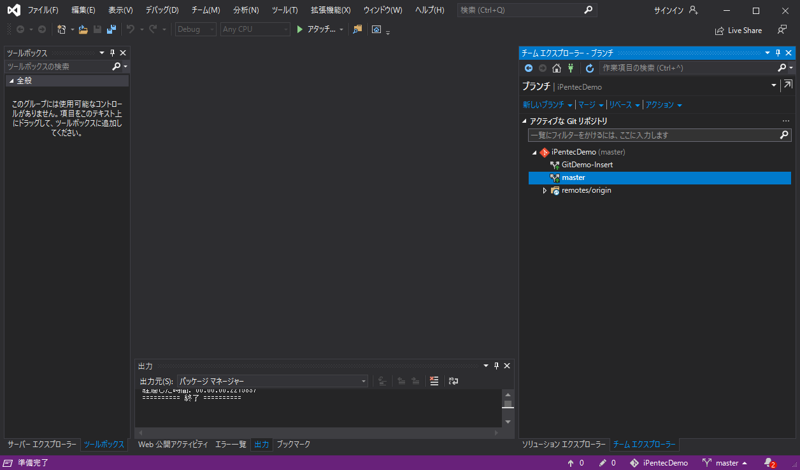Click the 作業項目の検索 search field

(x=688, y=68)
